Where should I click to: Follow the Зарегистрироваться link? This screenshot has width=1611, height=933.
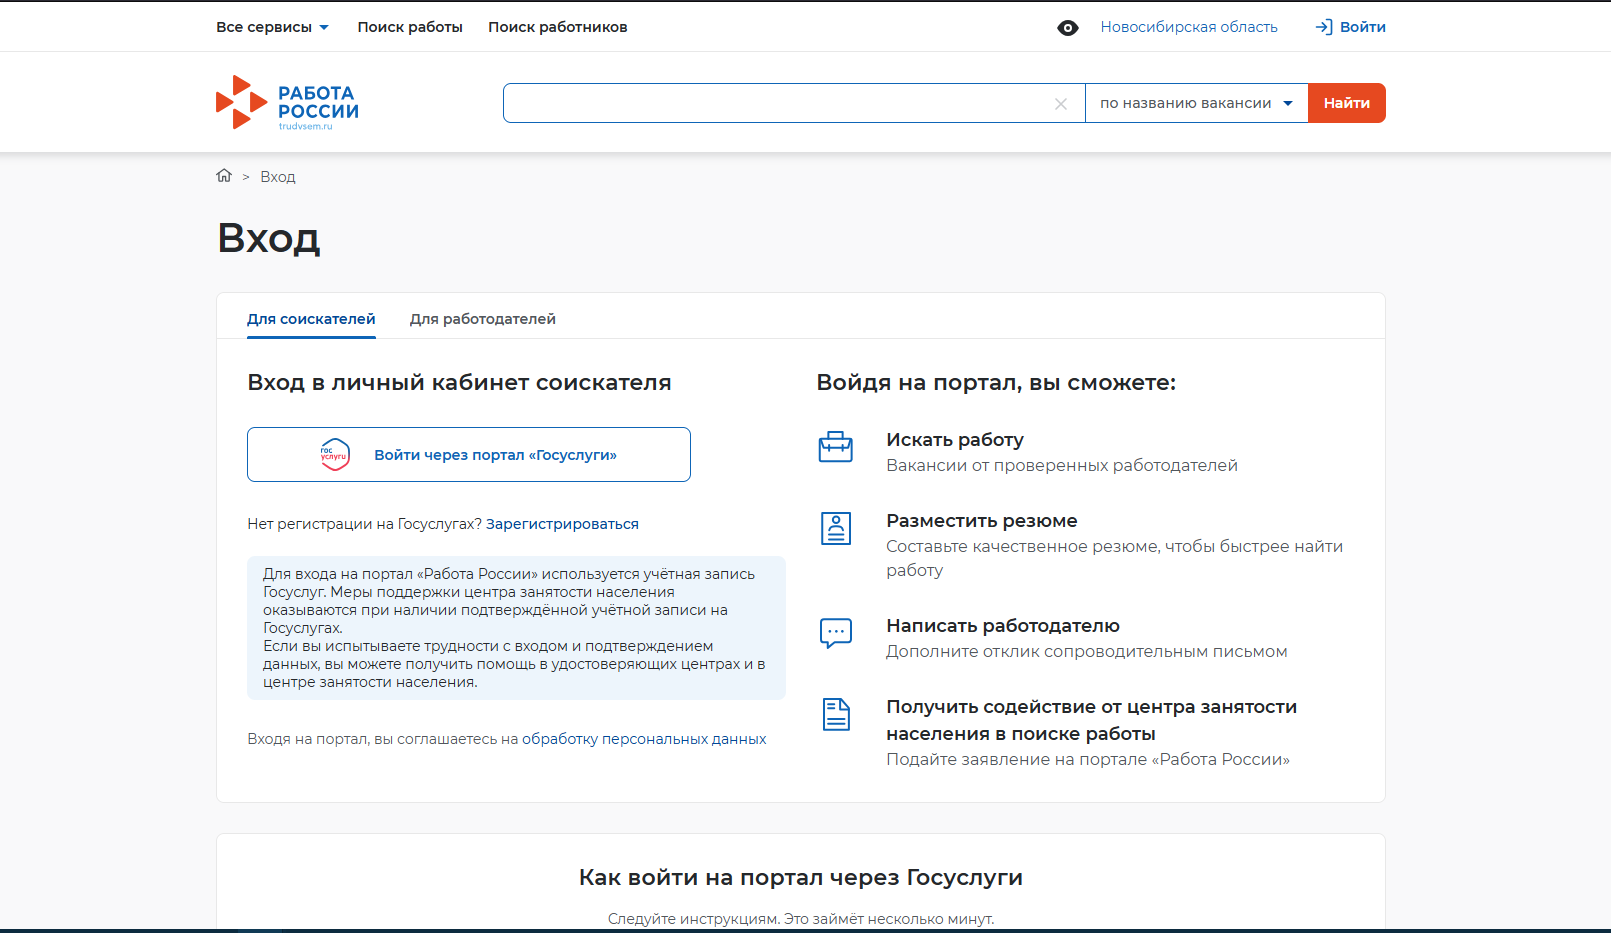(x=562, y=524)
